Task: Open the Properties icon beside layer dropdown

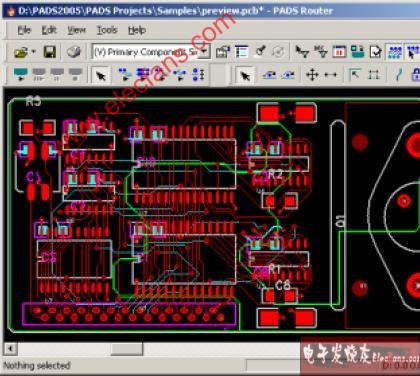Action: coord(223,52)
